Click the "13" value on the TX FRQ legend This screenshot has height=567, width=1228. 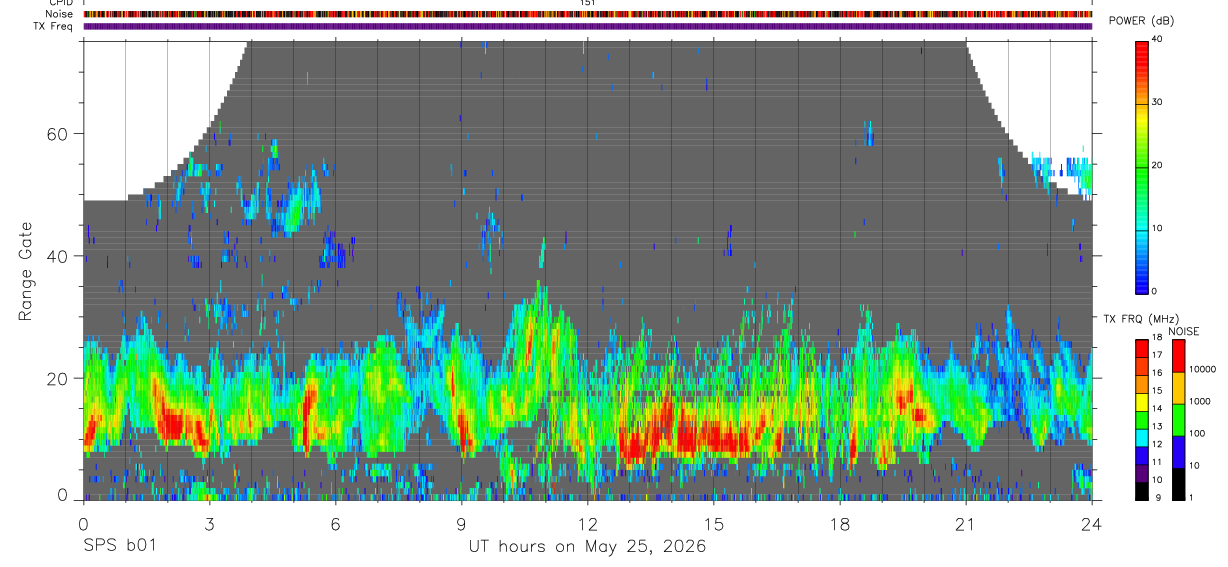coord(1157,427)
